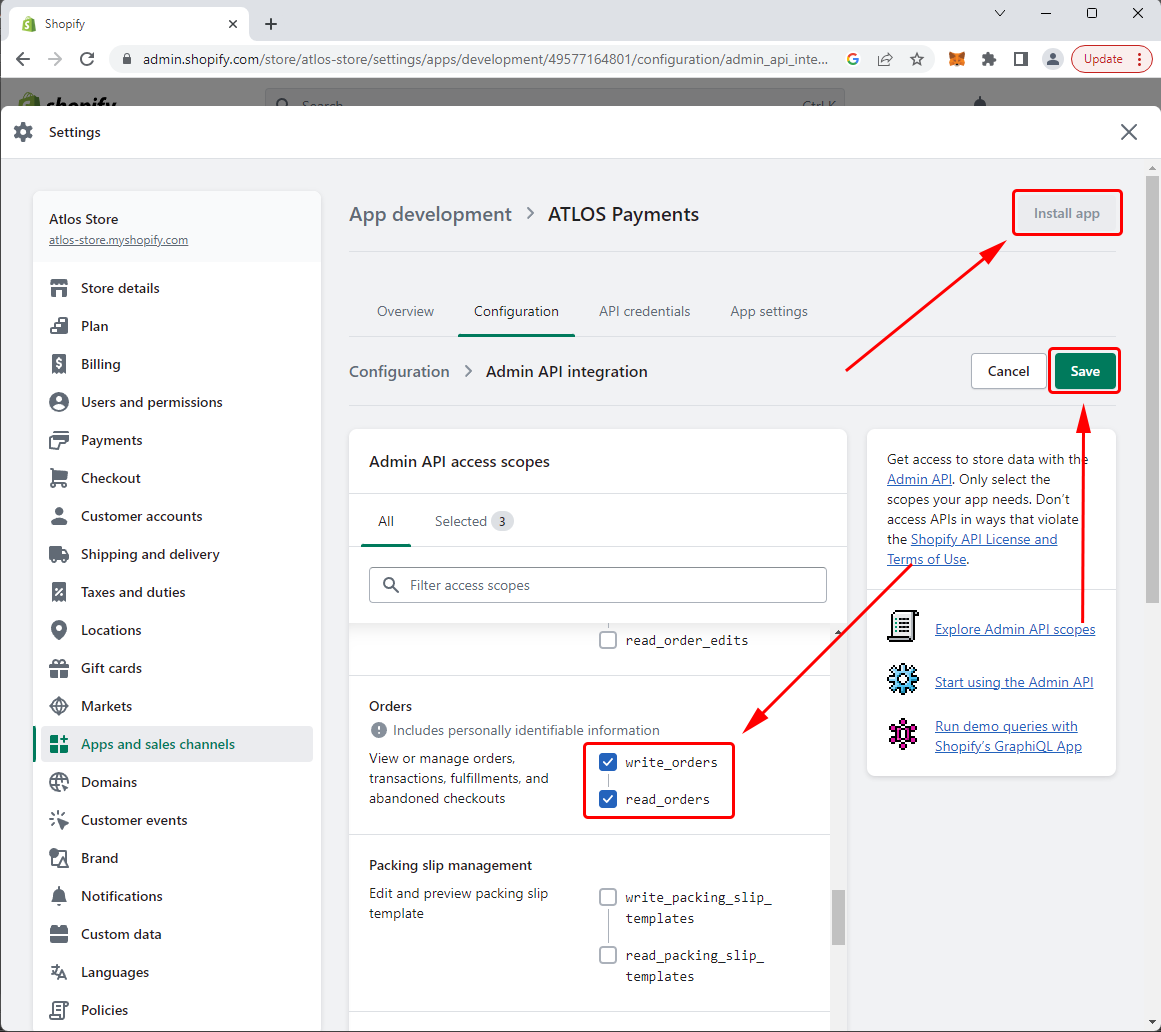The width and height of the screenshot is (1161, 1032).
Task: Reload the page in browser
Action: (x=87, y=59)
